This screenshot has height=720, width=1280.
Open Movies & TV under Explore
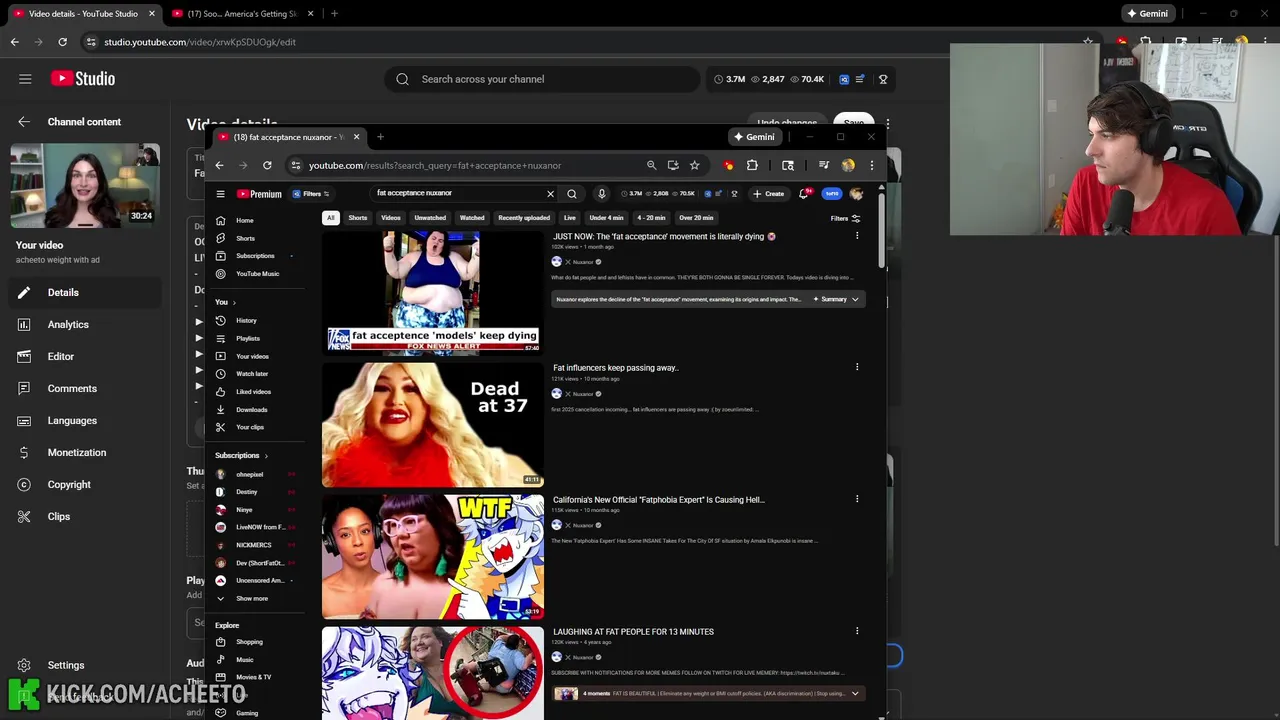point(253,677)
